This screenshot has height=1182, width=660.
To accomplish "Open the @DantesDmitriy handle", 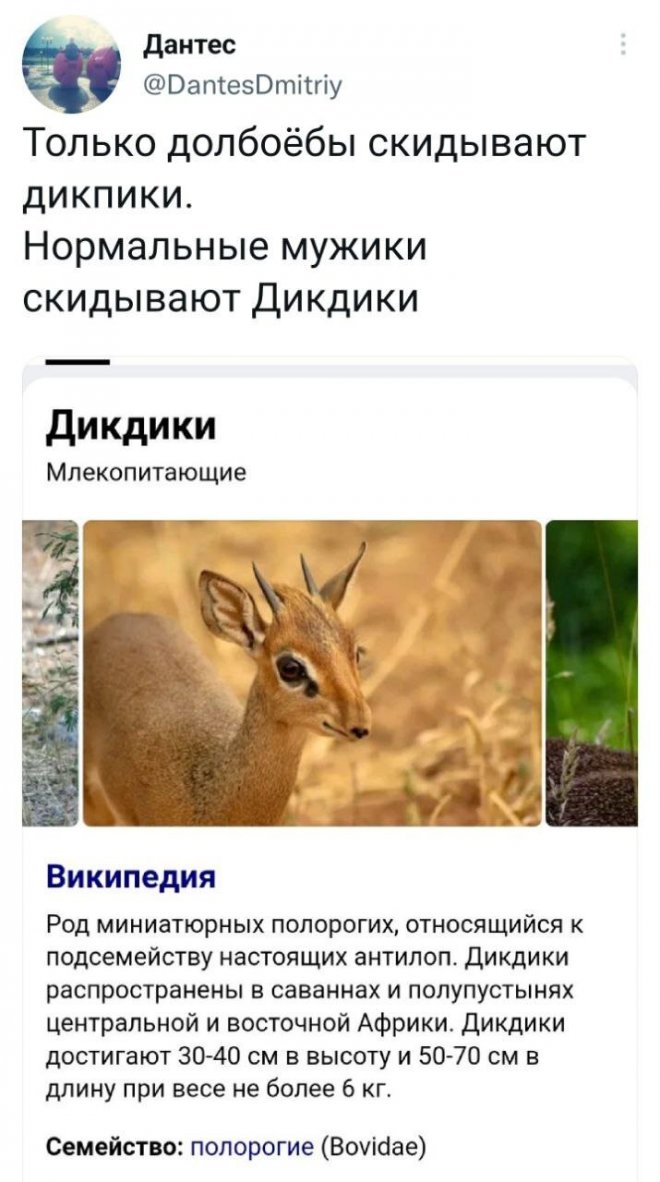I will pos(243,87).
